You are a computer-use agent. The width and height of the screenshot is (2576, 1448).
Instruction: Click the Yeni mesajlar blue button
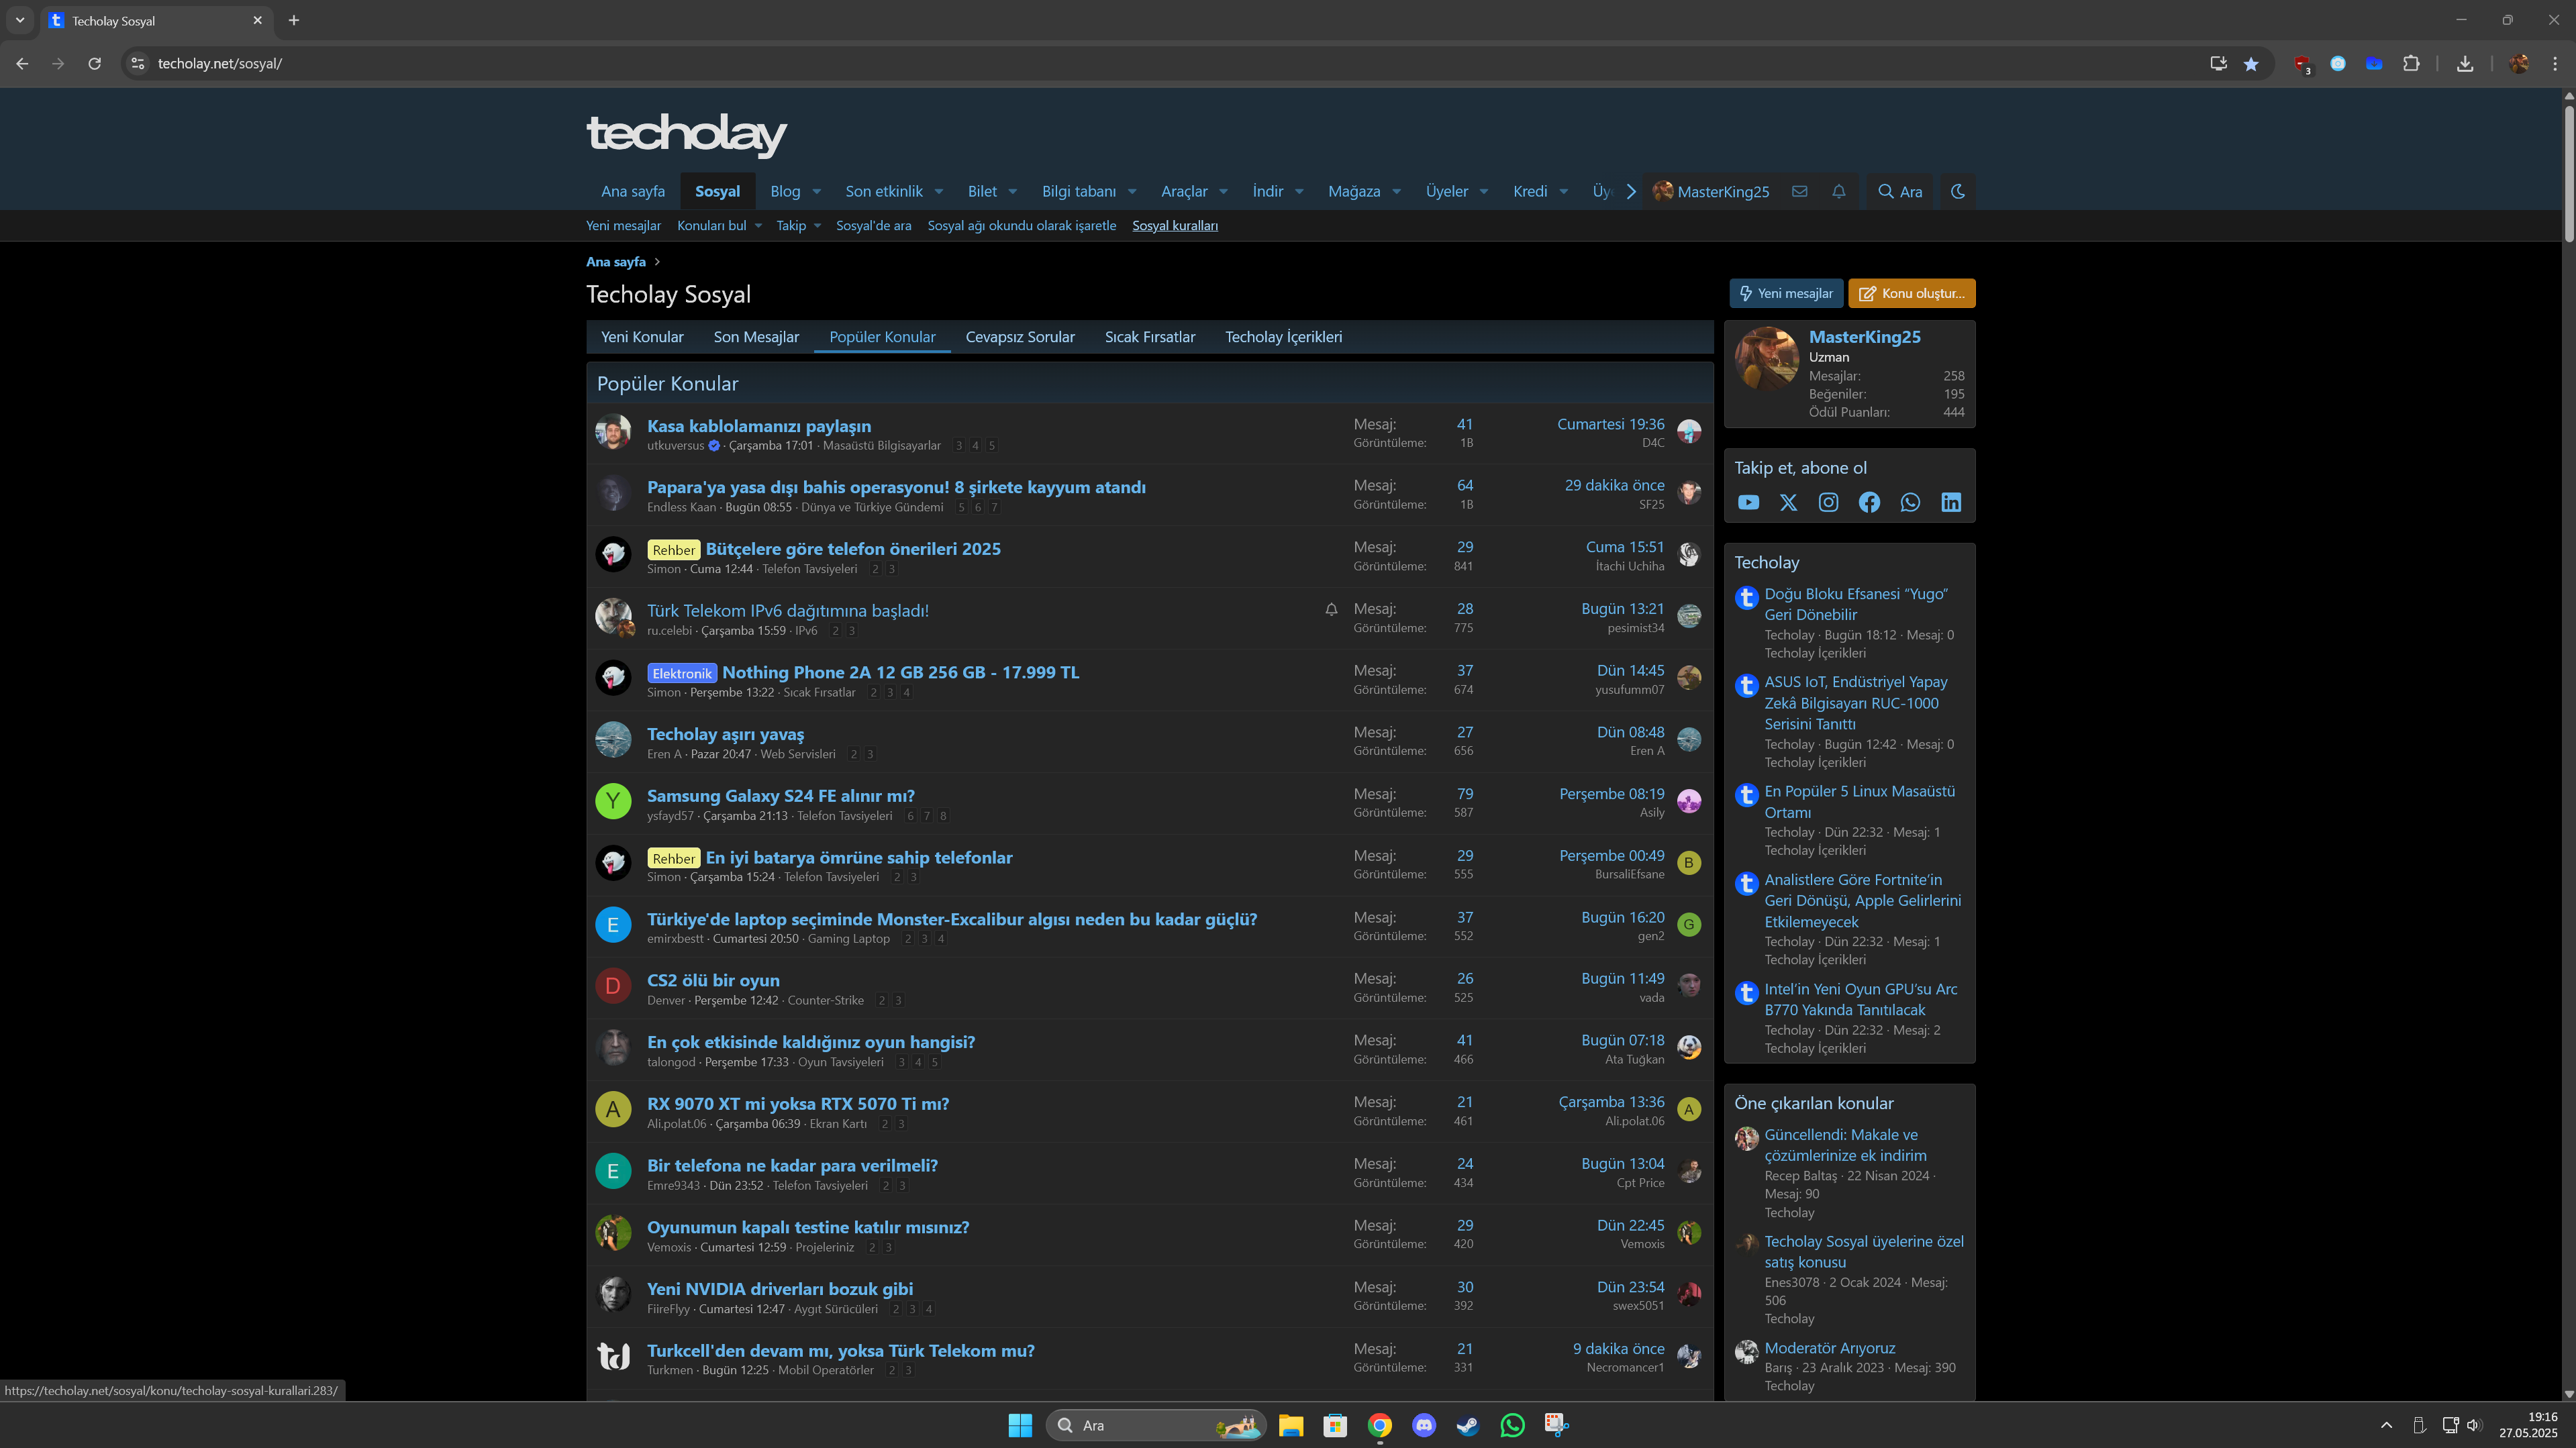[x=1786, y=293]
